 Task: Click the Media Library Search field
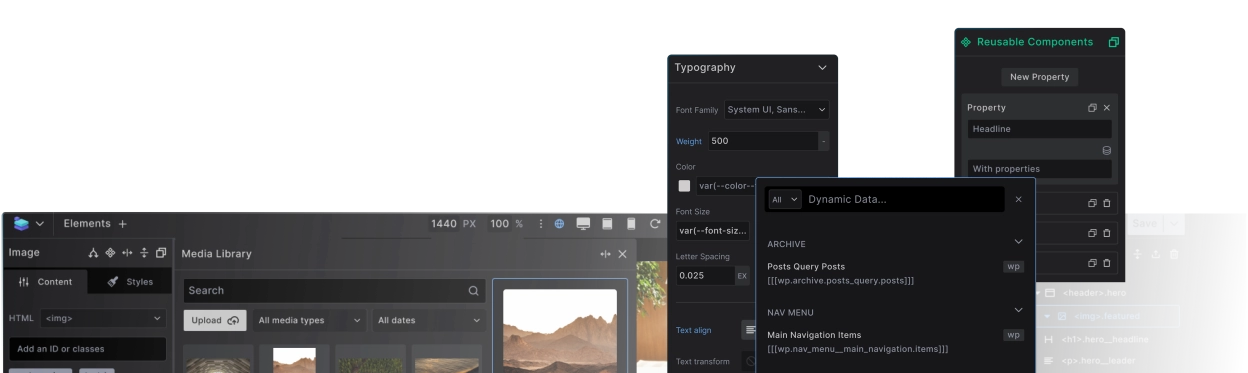(334, 290)
